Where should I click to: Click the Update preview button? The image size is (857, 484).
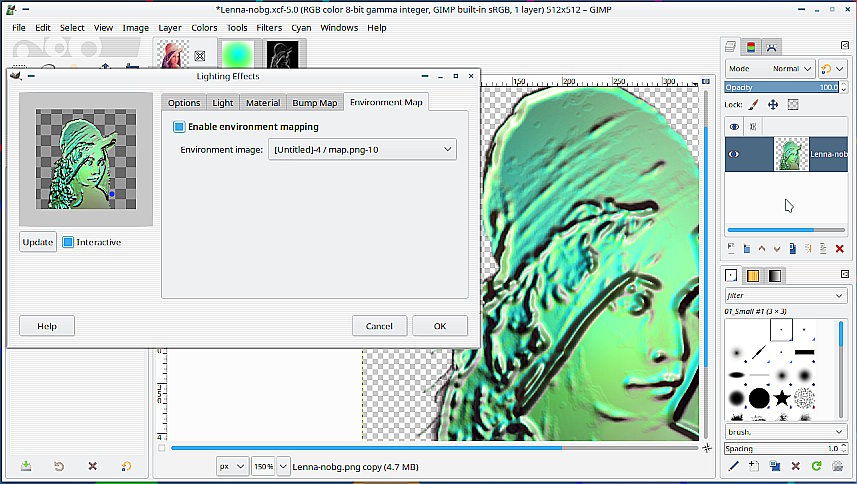(38, 242)
